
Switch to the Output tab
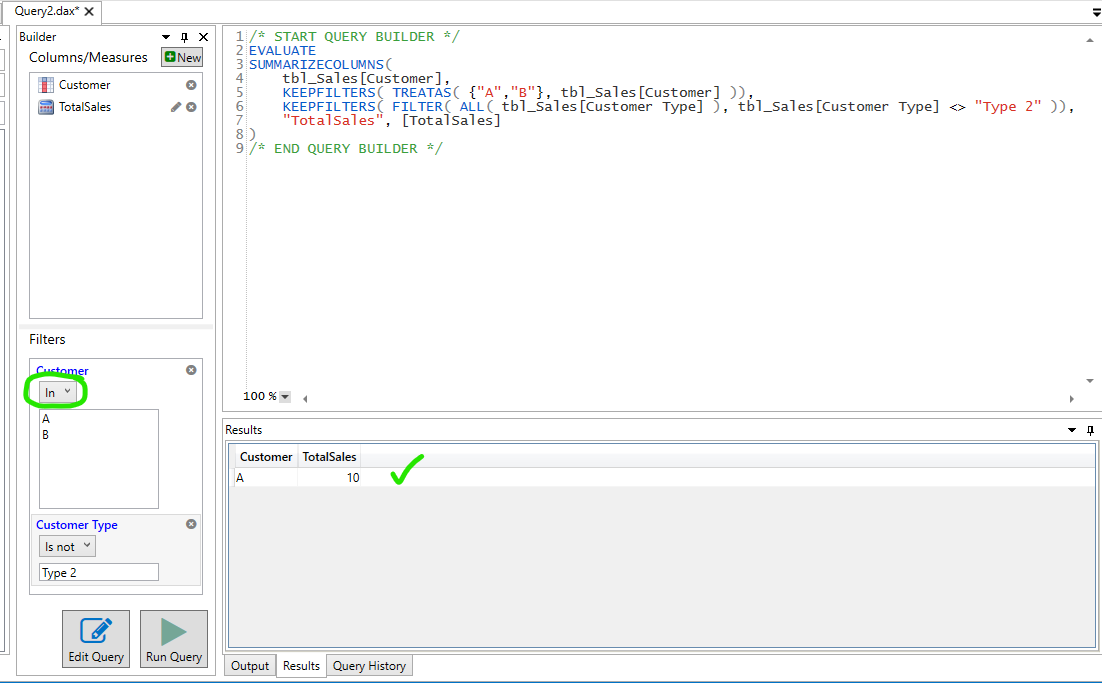249,665
